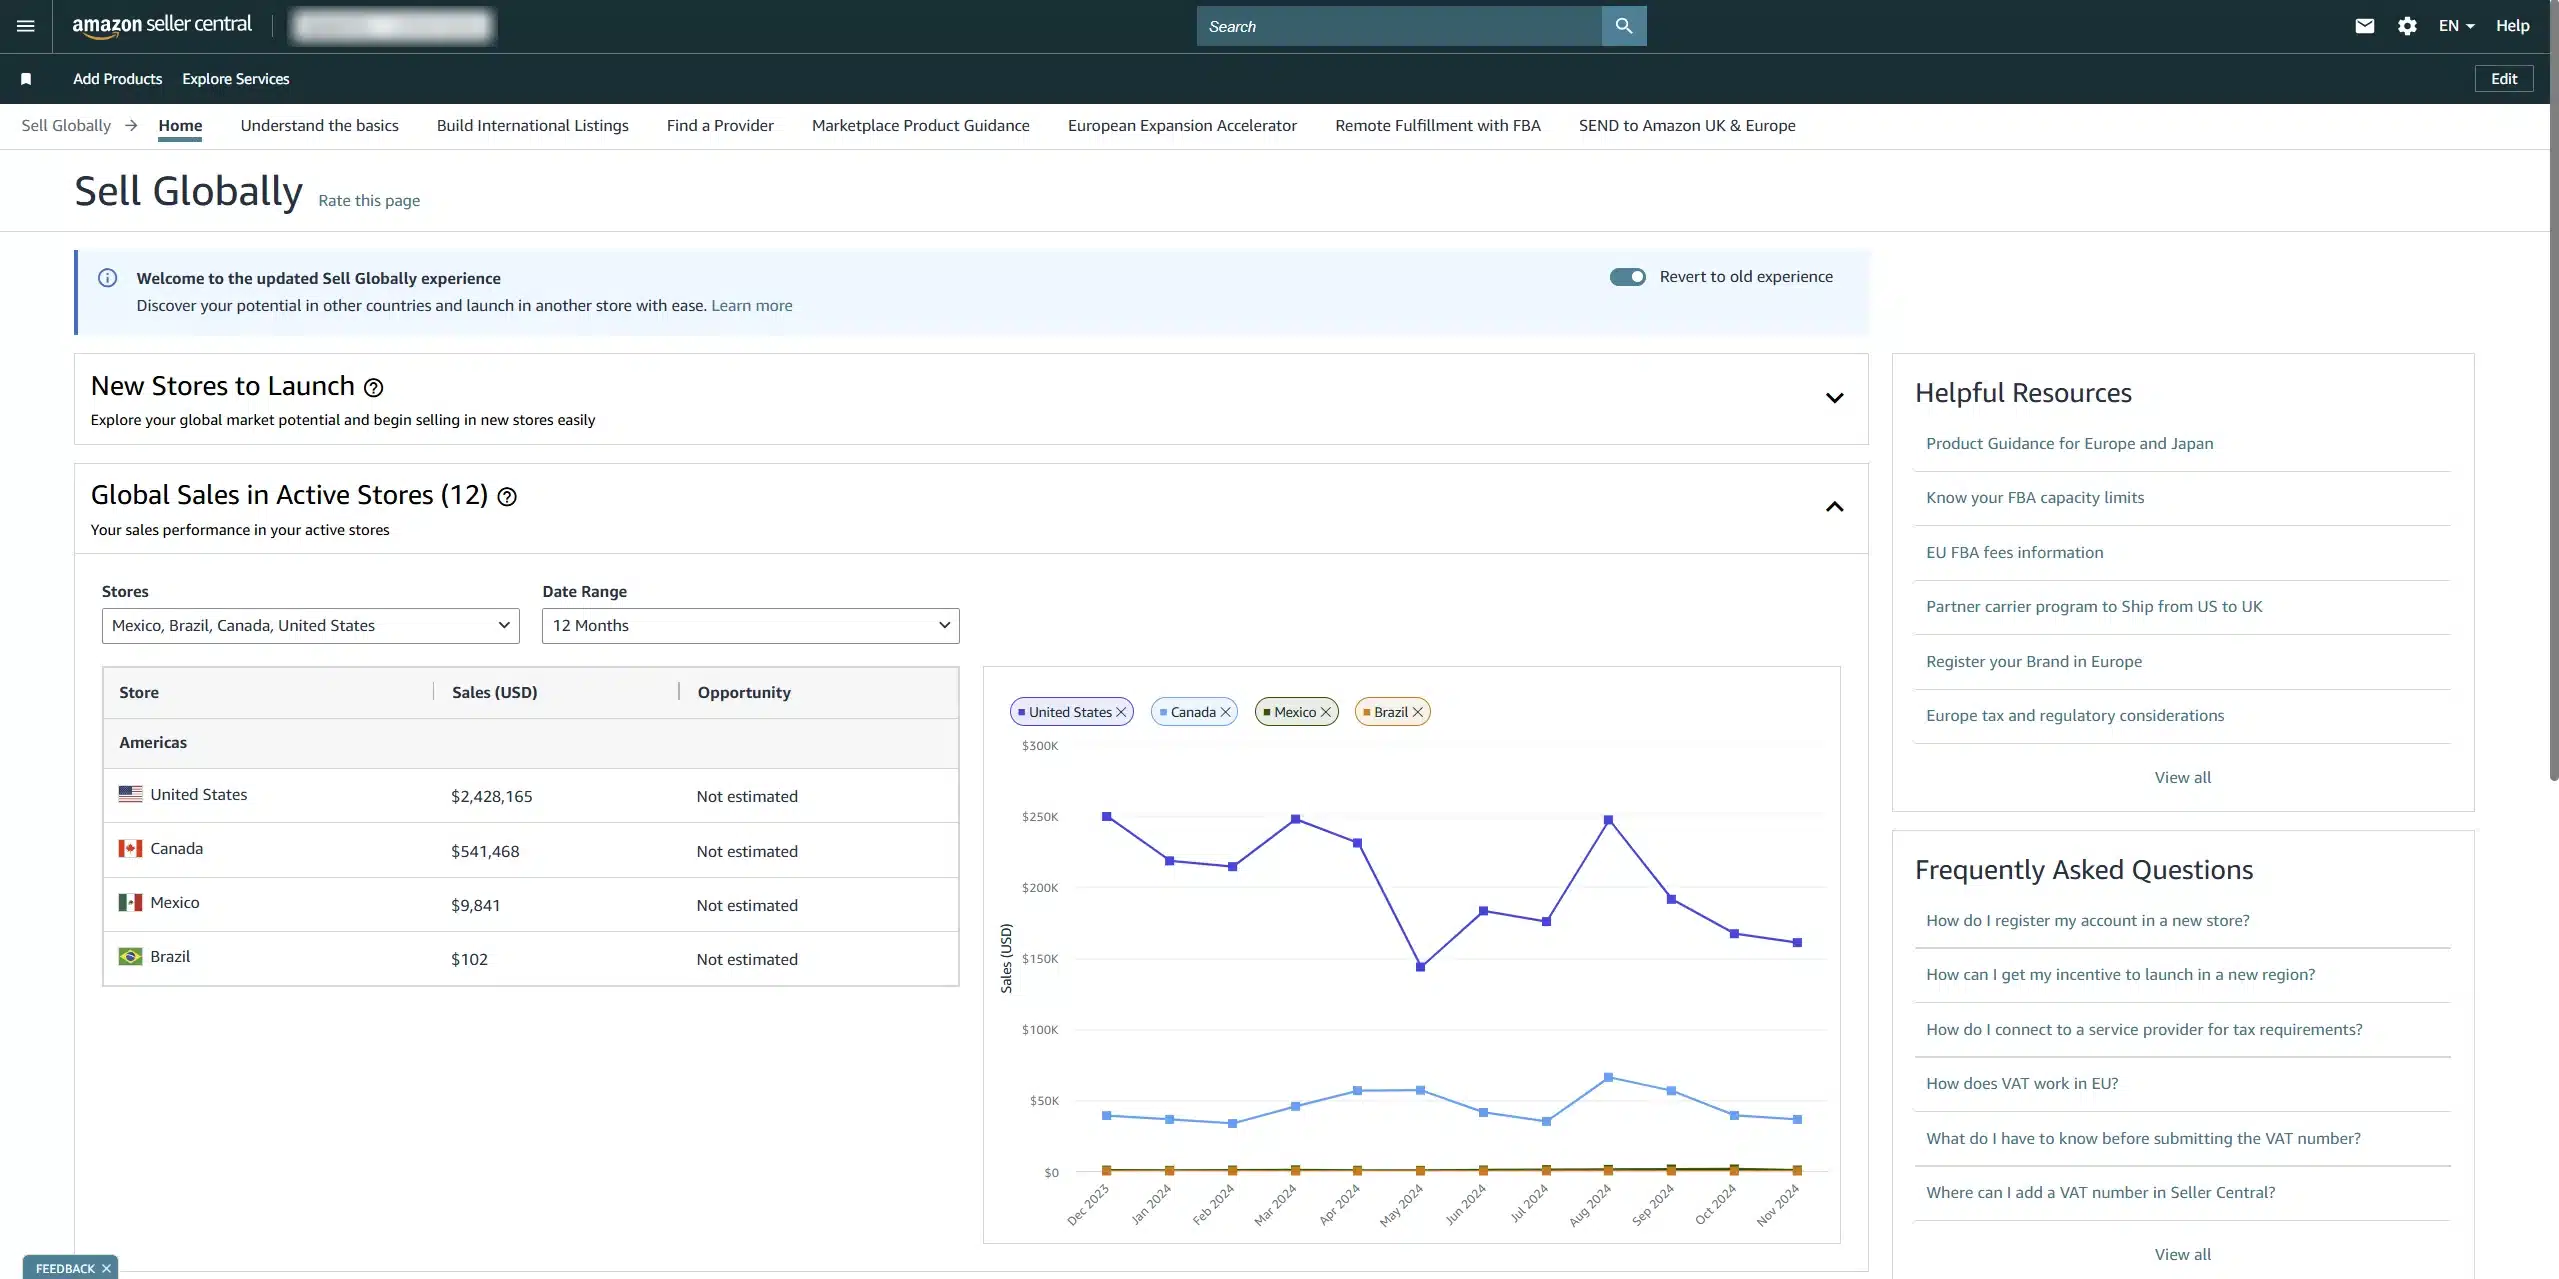2559x1279 pixels.
Task: Click into the Search input field
Action: pos(1398,26)
